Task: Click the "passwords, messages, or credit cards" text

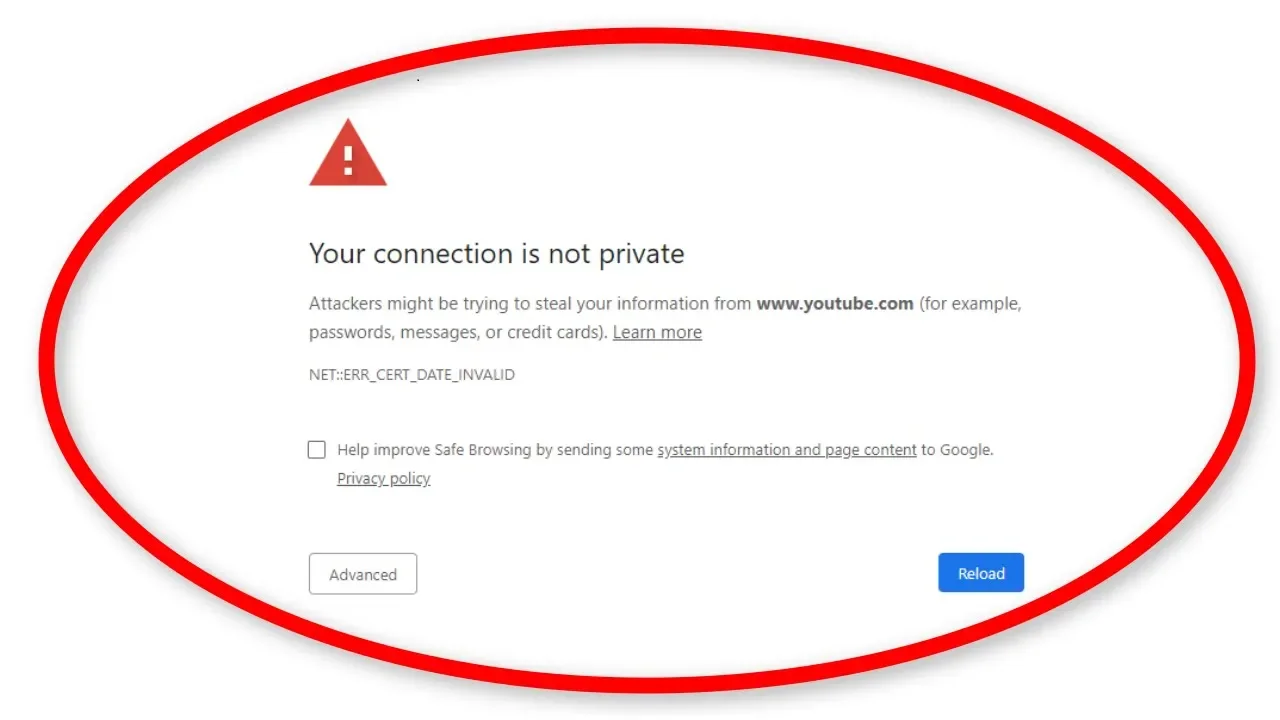Action: [x=458, y=332]
